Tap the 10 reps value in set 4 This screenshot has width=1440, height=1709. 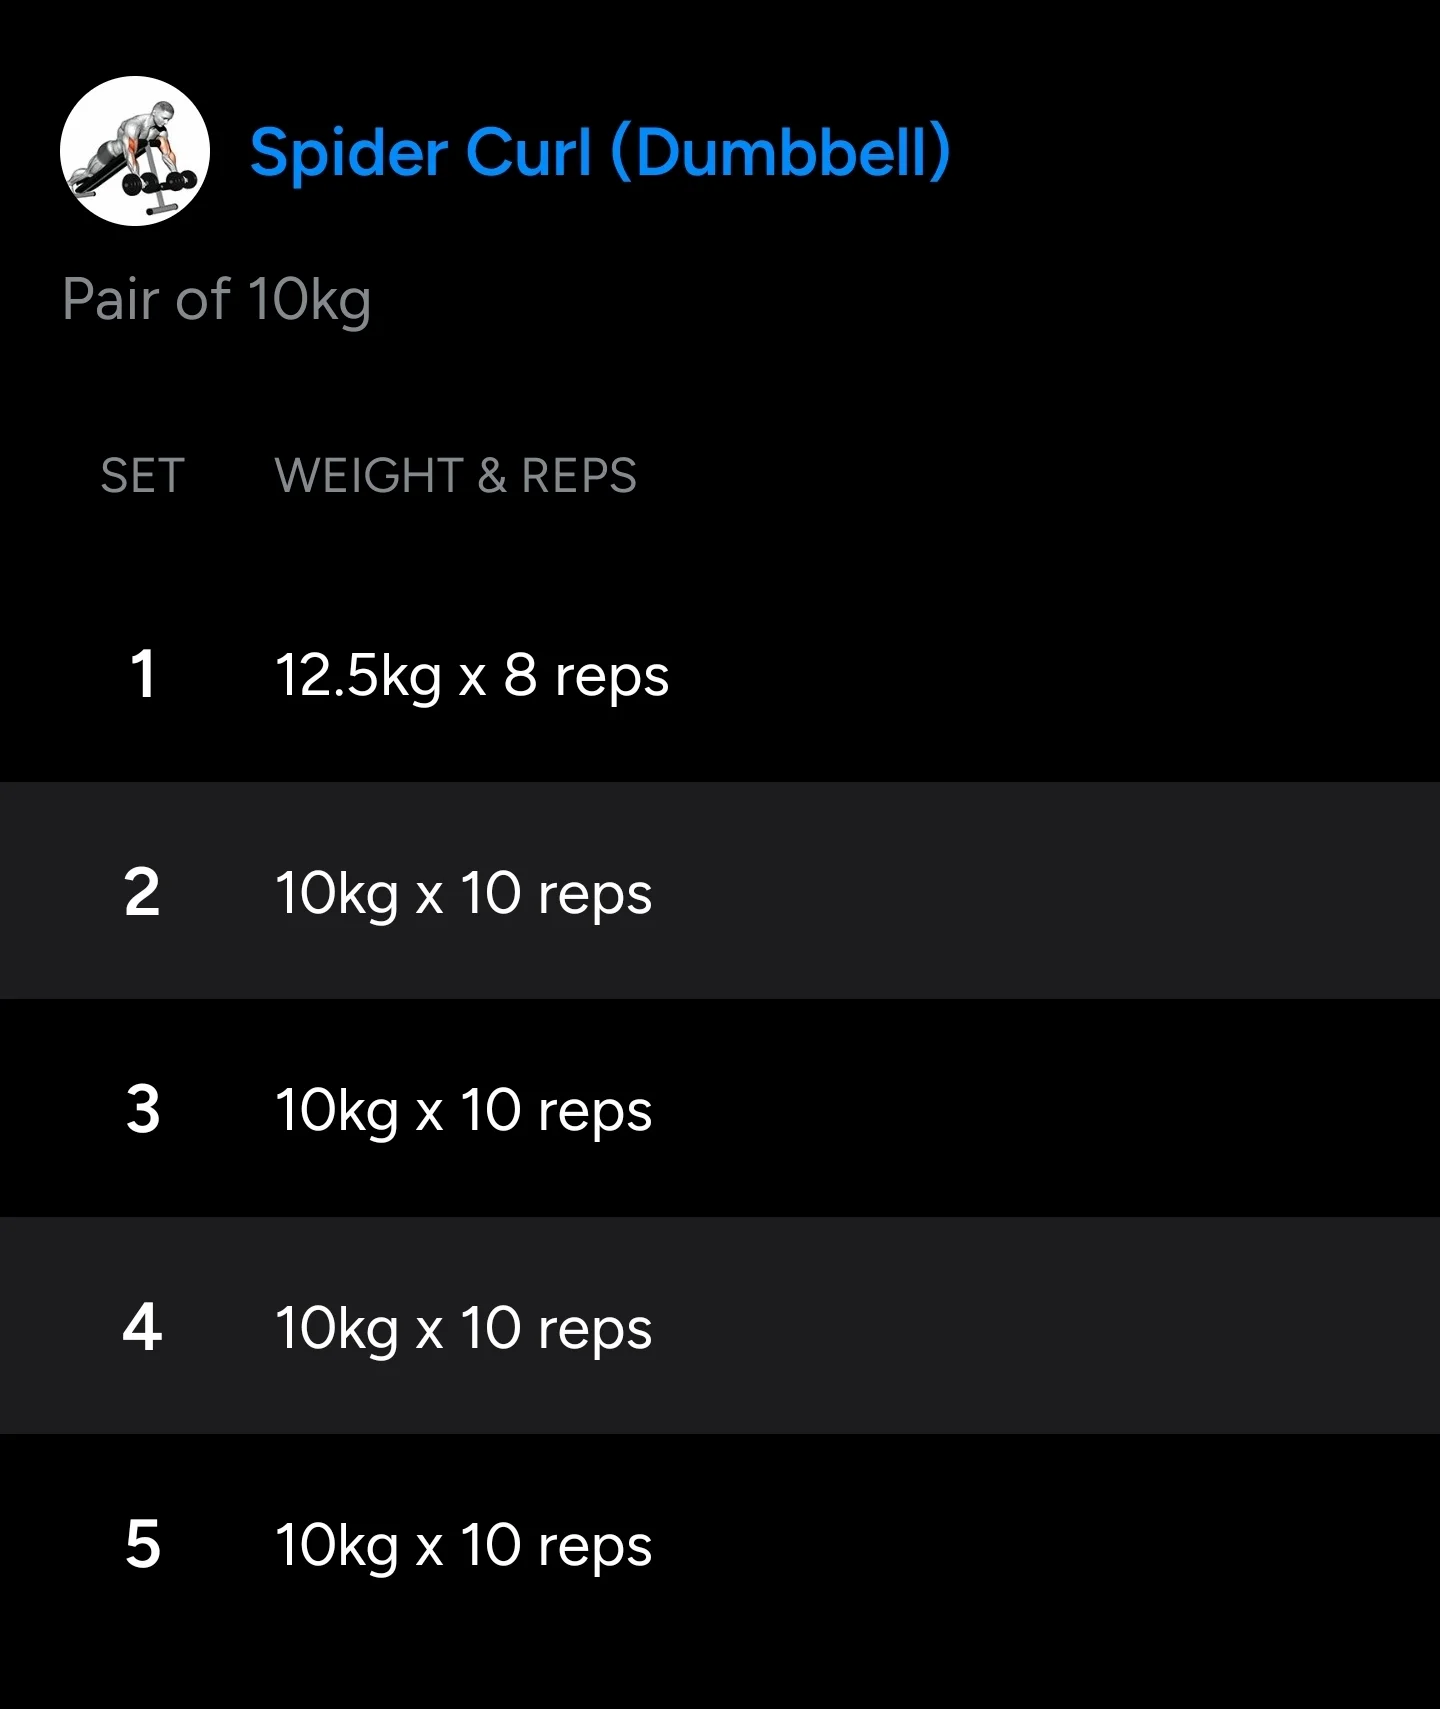point(556,1328)
